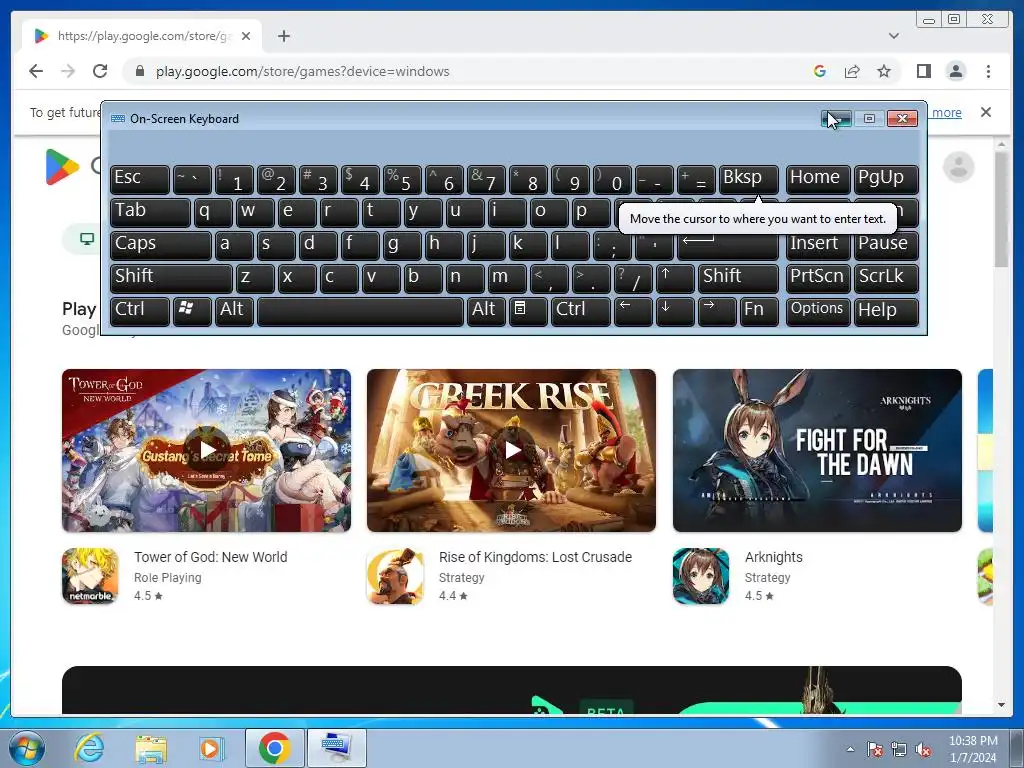Reload the Play Store page
The width and height of the screenshot is (1024, 768).
coord(100,71)
